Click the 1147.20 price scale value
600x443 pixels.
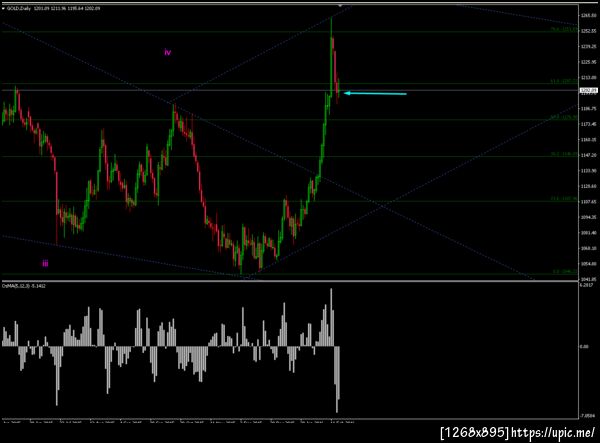[589, 155]
